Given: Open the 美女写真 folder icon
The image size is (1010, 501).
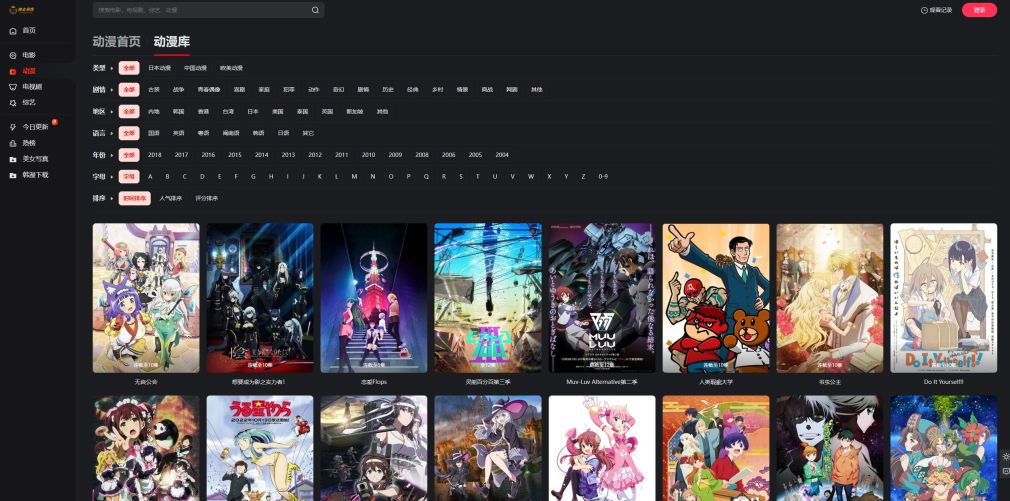Looking at the screenshot, I should click(x=13, y=159).
